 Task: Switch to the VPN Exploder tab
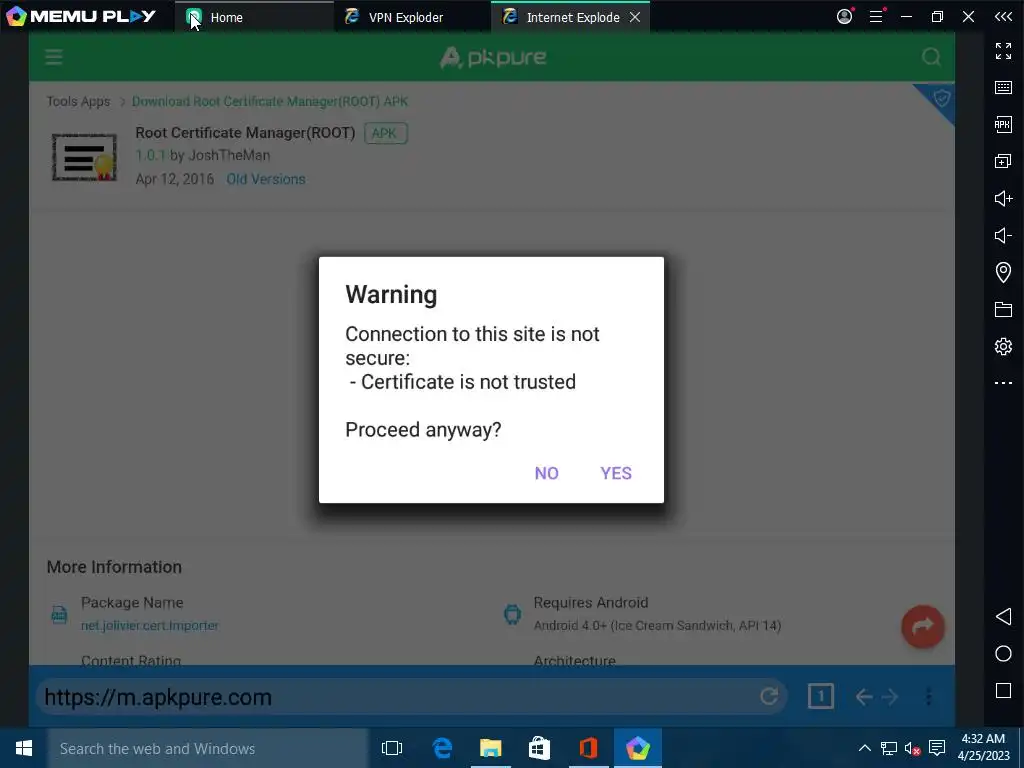411,17
